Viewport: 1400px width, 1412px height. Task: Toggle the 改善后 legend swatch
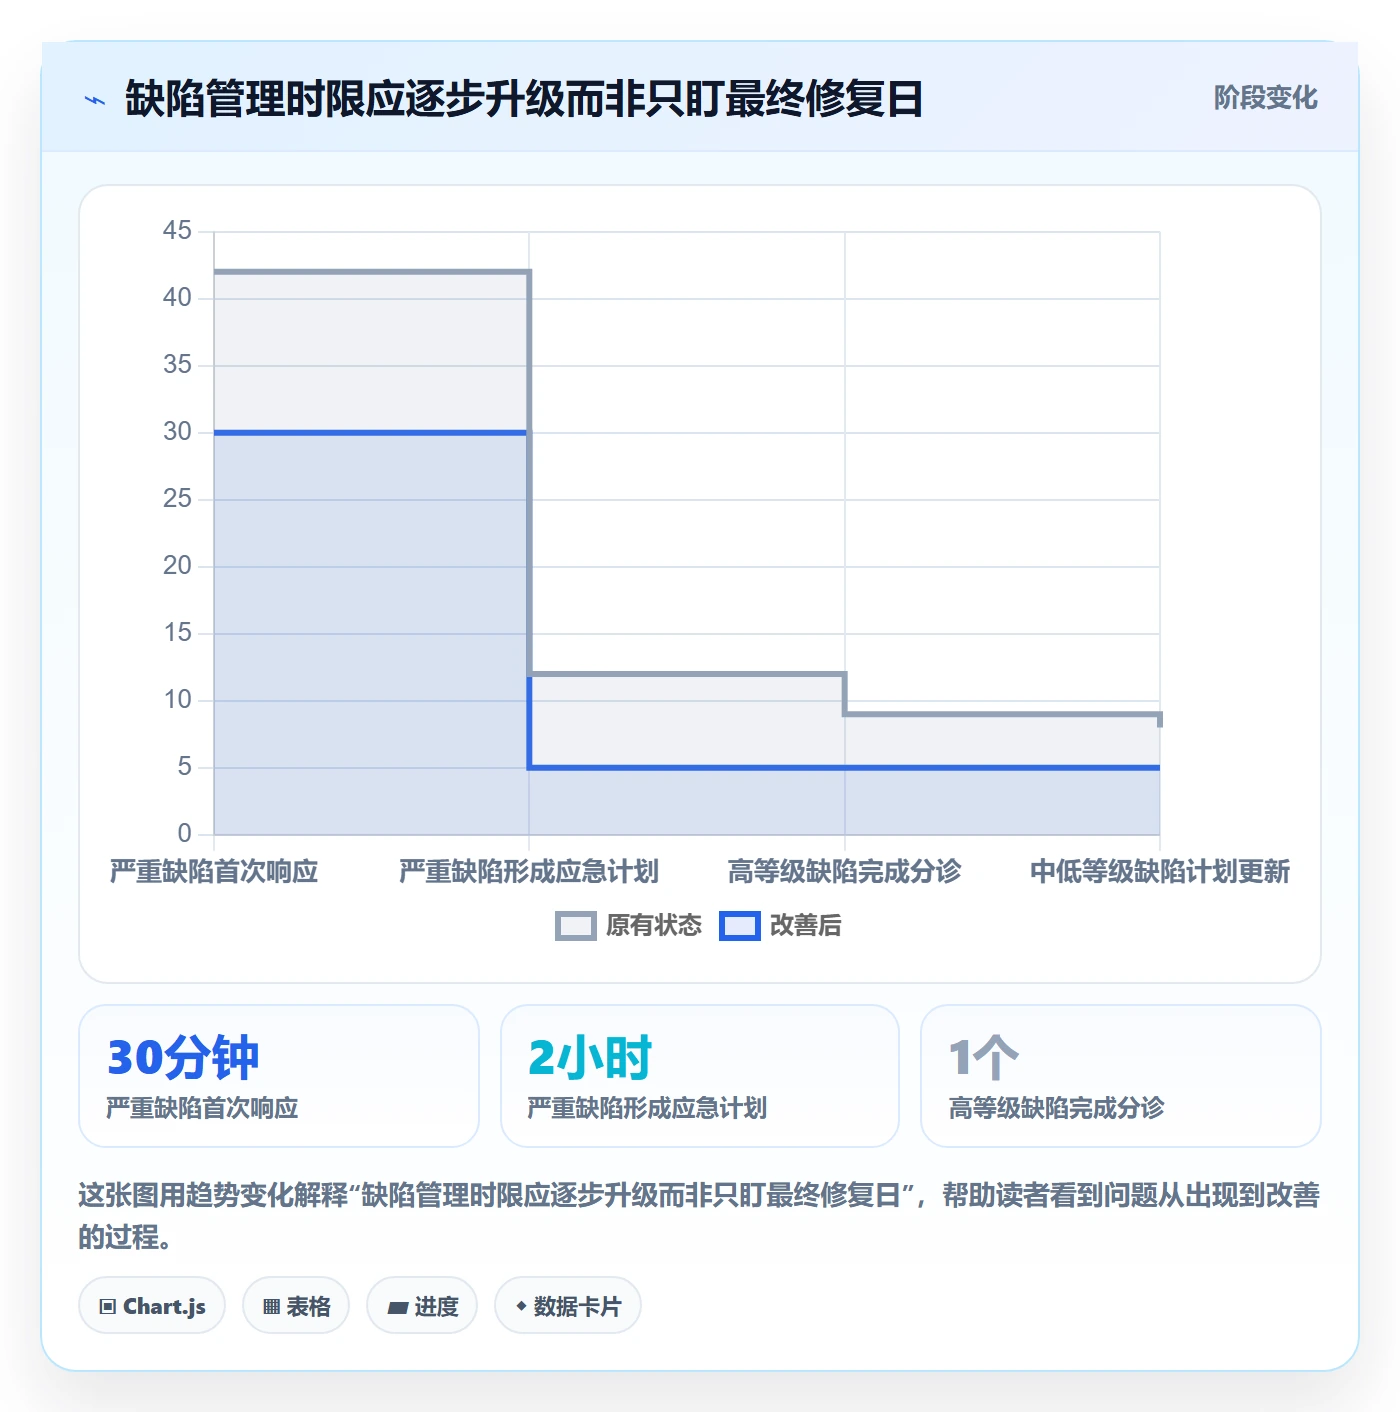[x=740, y=926]
